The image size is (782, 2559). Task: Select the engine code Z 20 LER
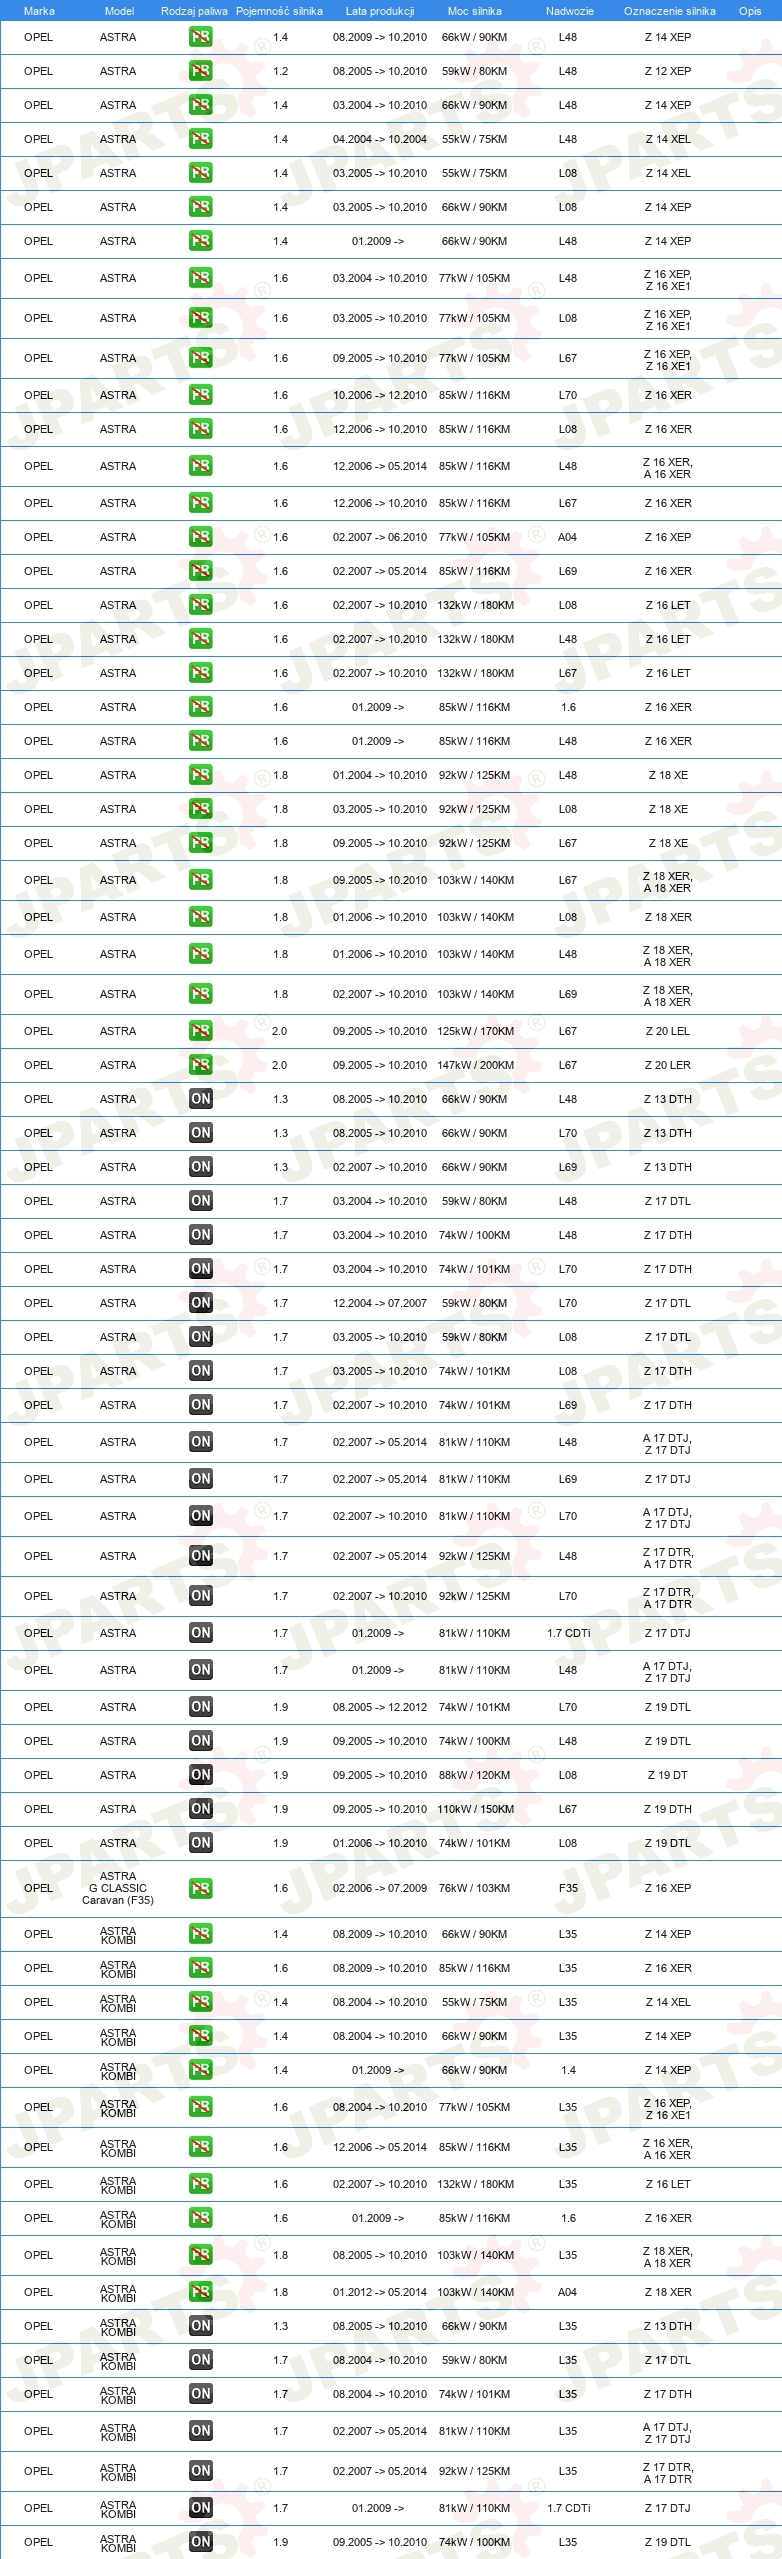[x=668, y=1065]
